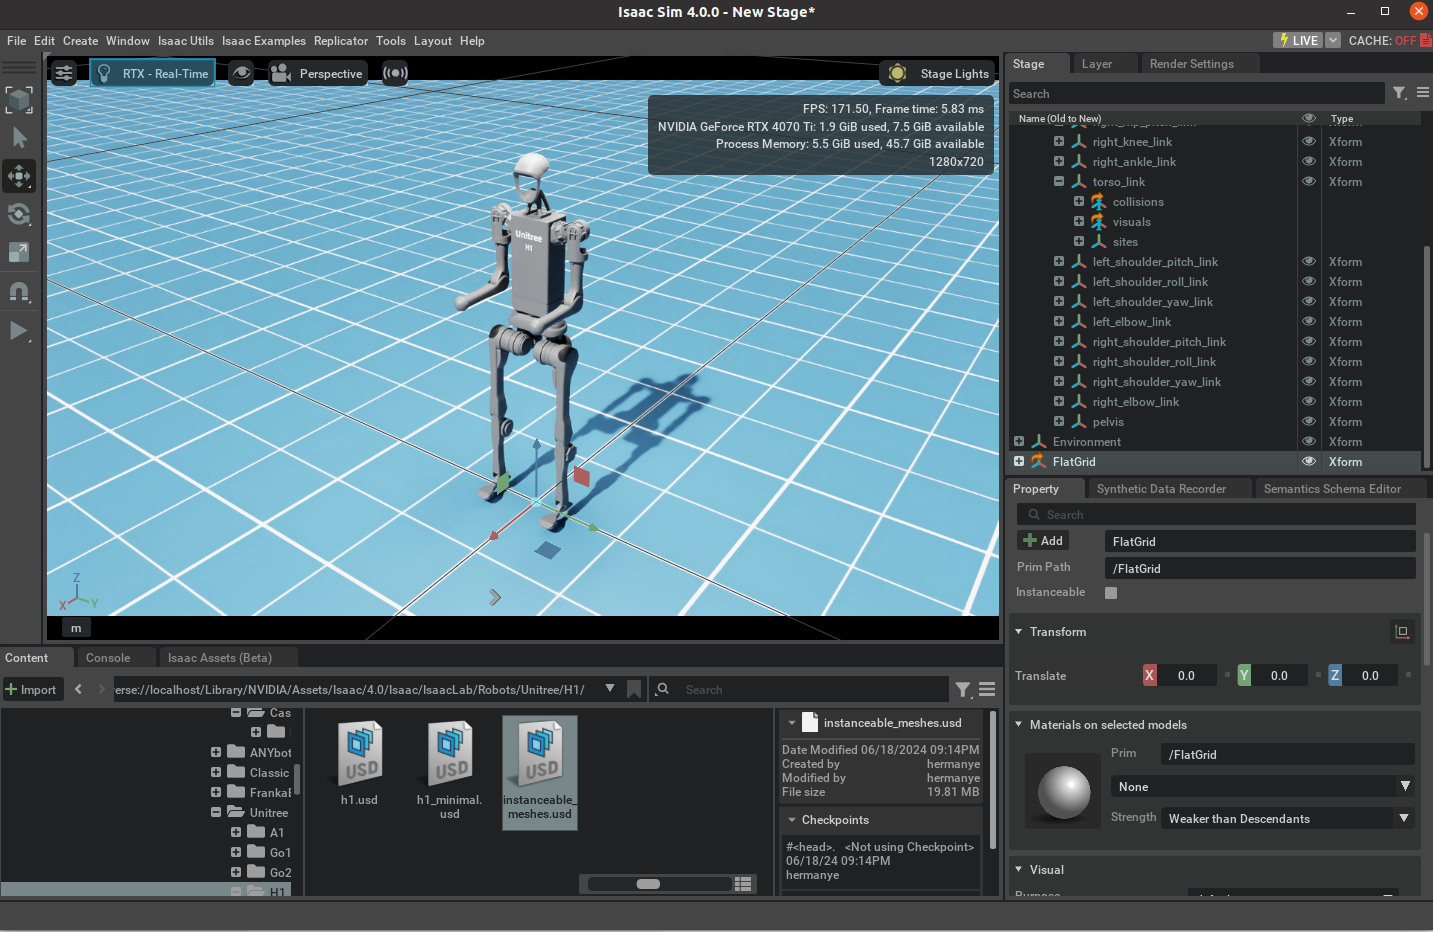Click the Play simulation button
Image resolution: width=1433 pixels, height=932 pixels.
[19, 330]
